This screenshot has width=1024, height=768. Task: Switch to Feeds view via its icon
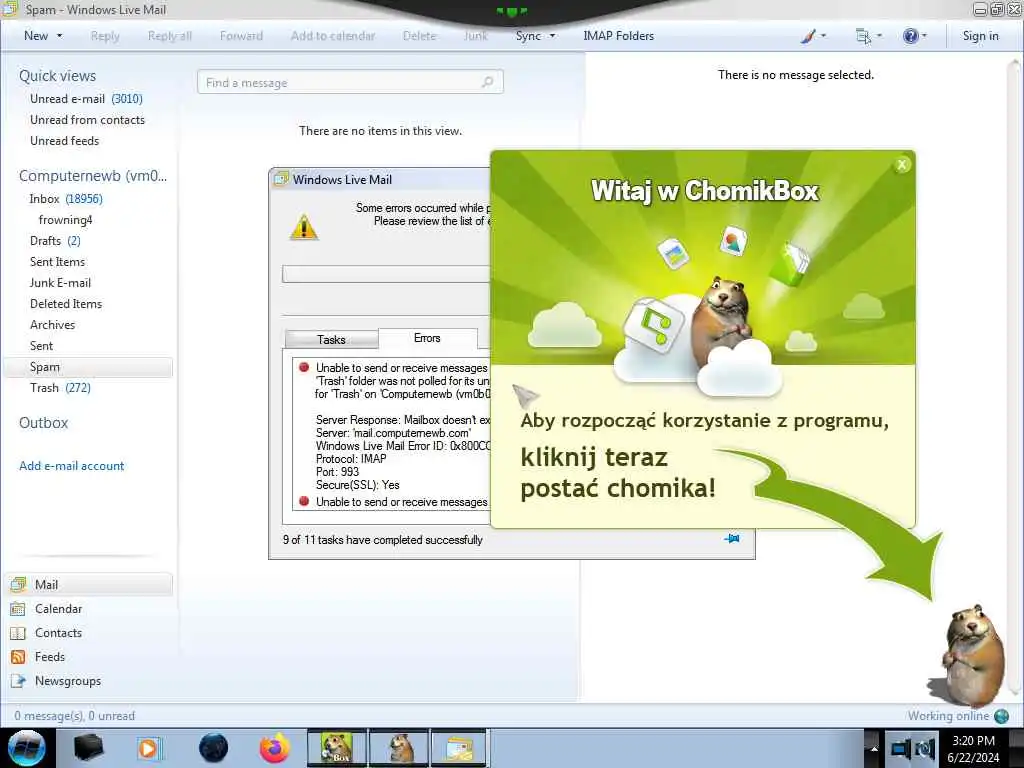tap(18, 657)
